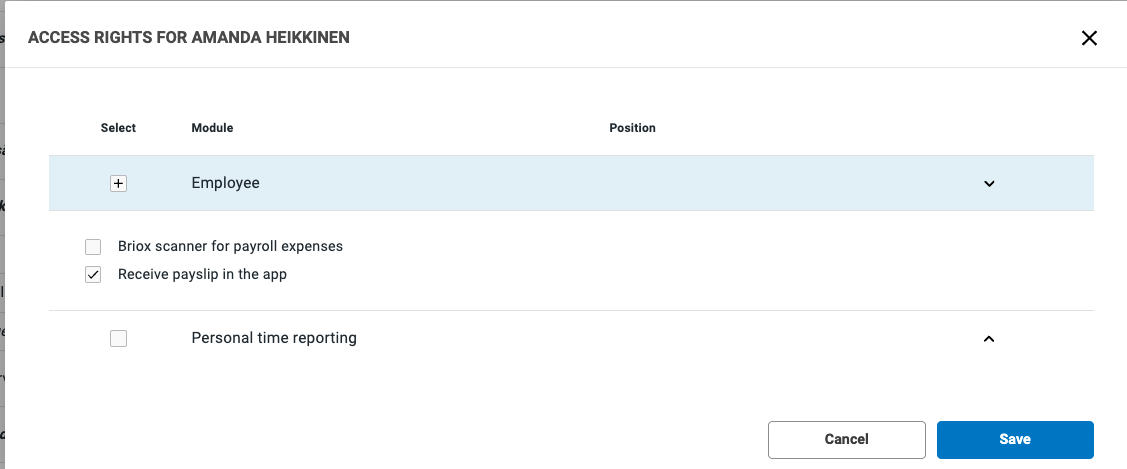The image size is (1127, 469).
Task: Click the dimmed page strip behind dialog
Action: pyautogui.click(x=2, y=250)
